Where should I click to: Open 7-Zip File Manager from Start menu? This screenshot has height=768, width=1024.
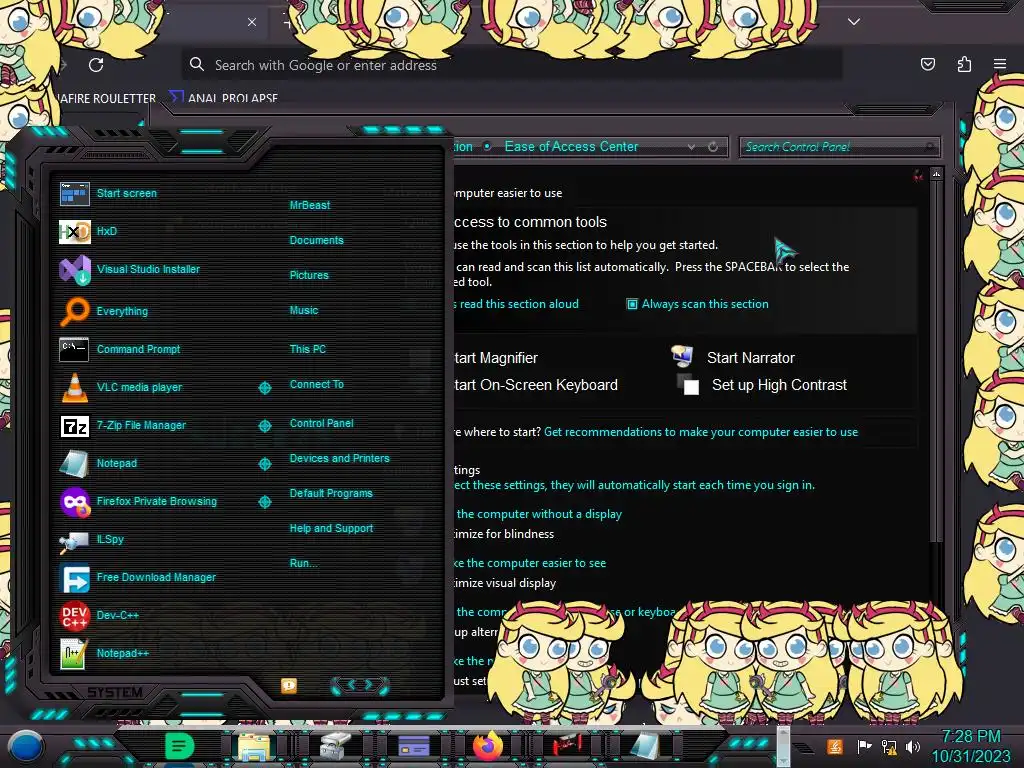[123, 426]
